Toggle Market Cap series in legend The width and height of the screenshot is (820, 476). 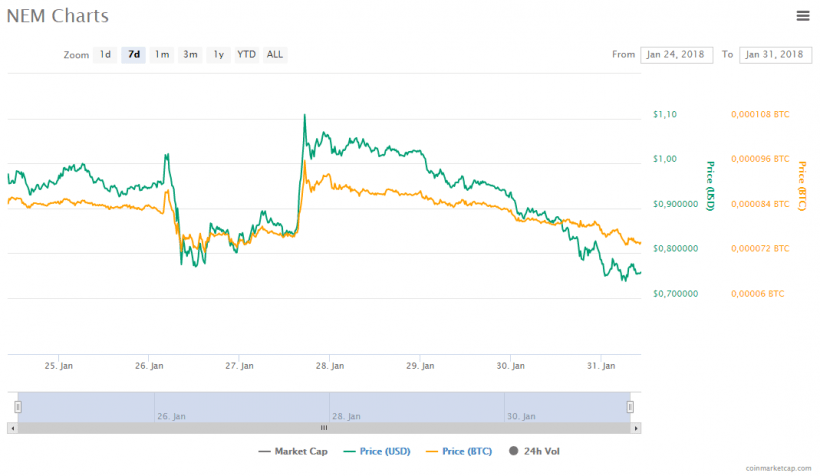click(293, 452)
